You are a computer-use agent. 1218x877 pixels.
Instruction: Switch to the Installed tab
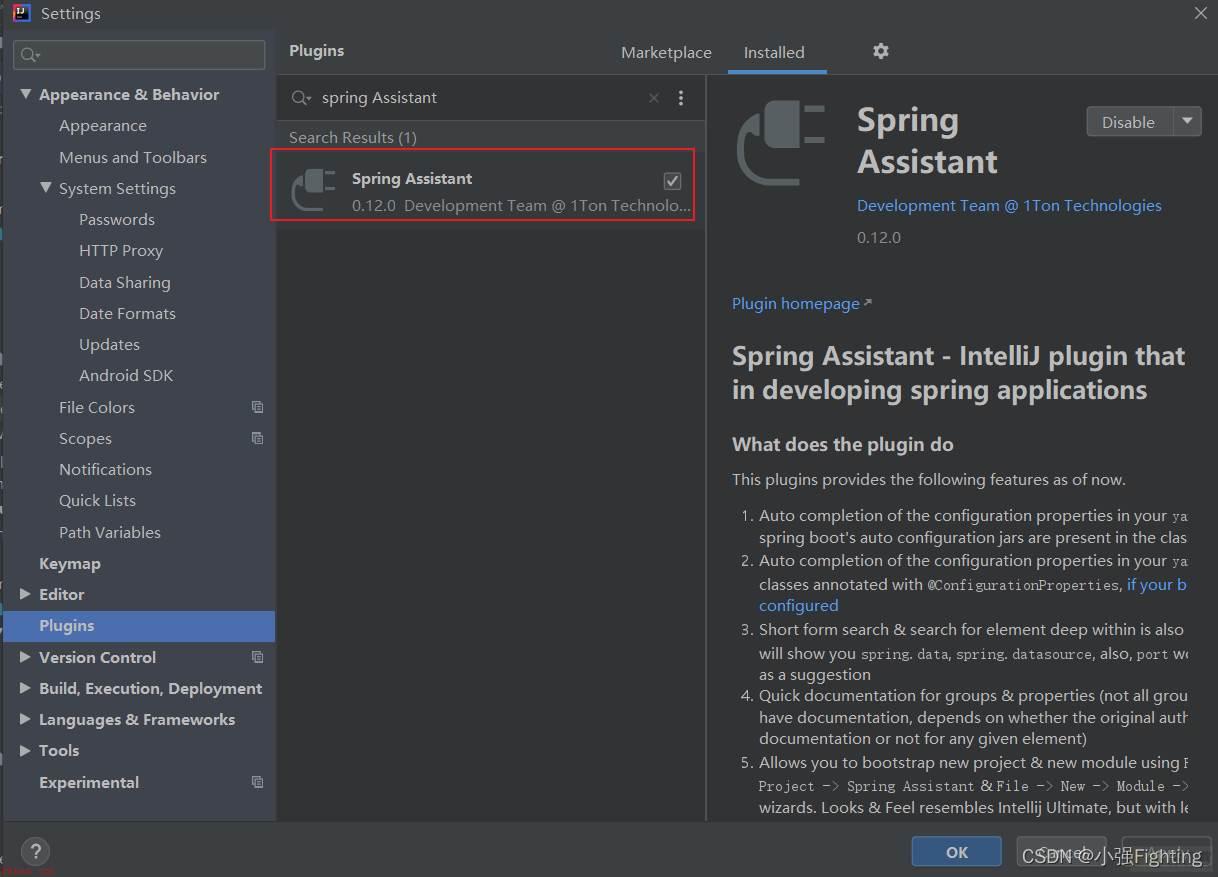[x=774, y=53]
